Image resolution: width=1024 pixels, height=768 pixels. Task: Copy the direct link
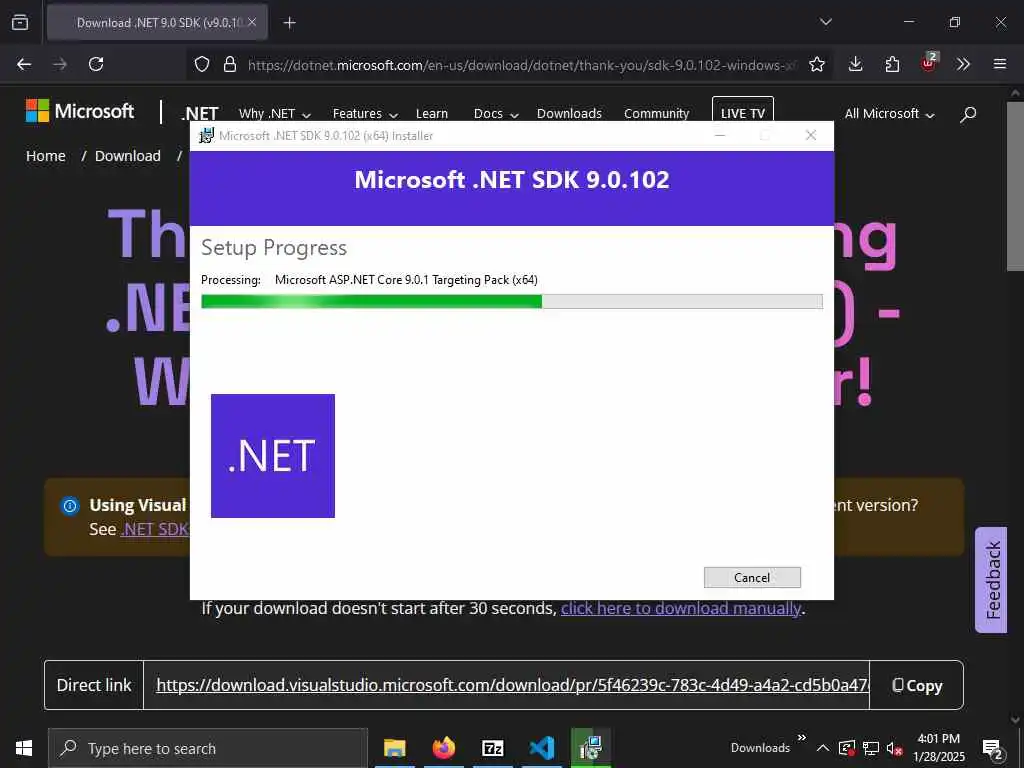(x=917, y=685)
